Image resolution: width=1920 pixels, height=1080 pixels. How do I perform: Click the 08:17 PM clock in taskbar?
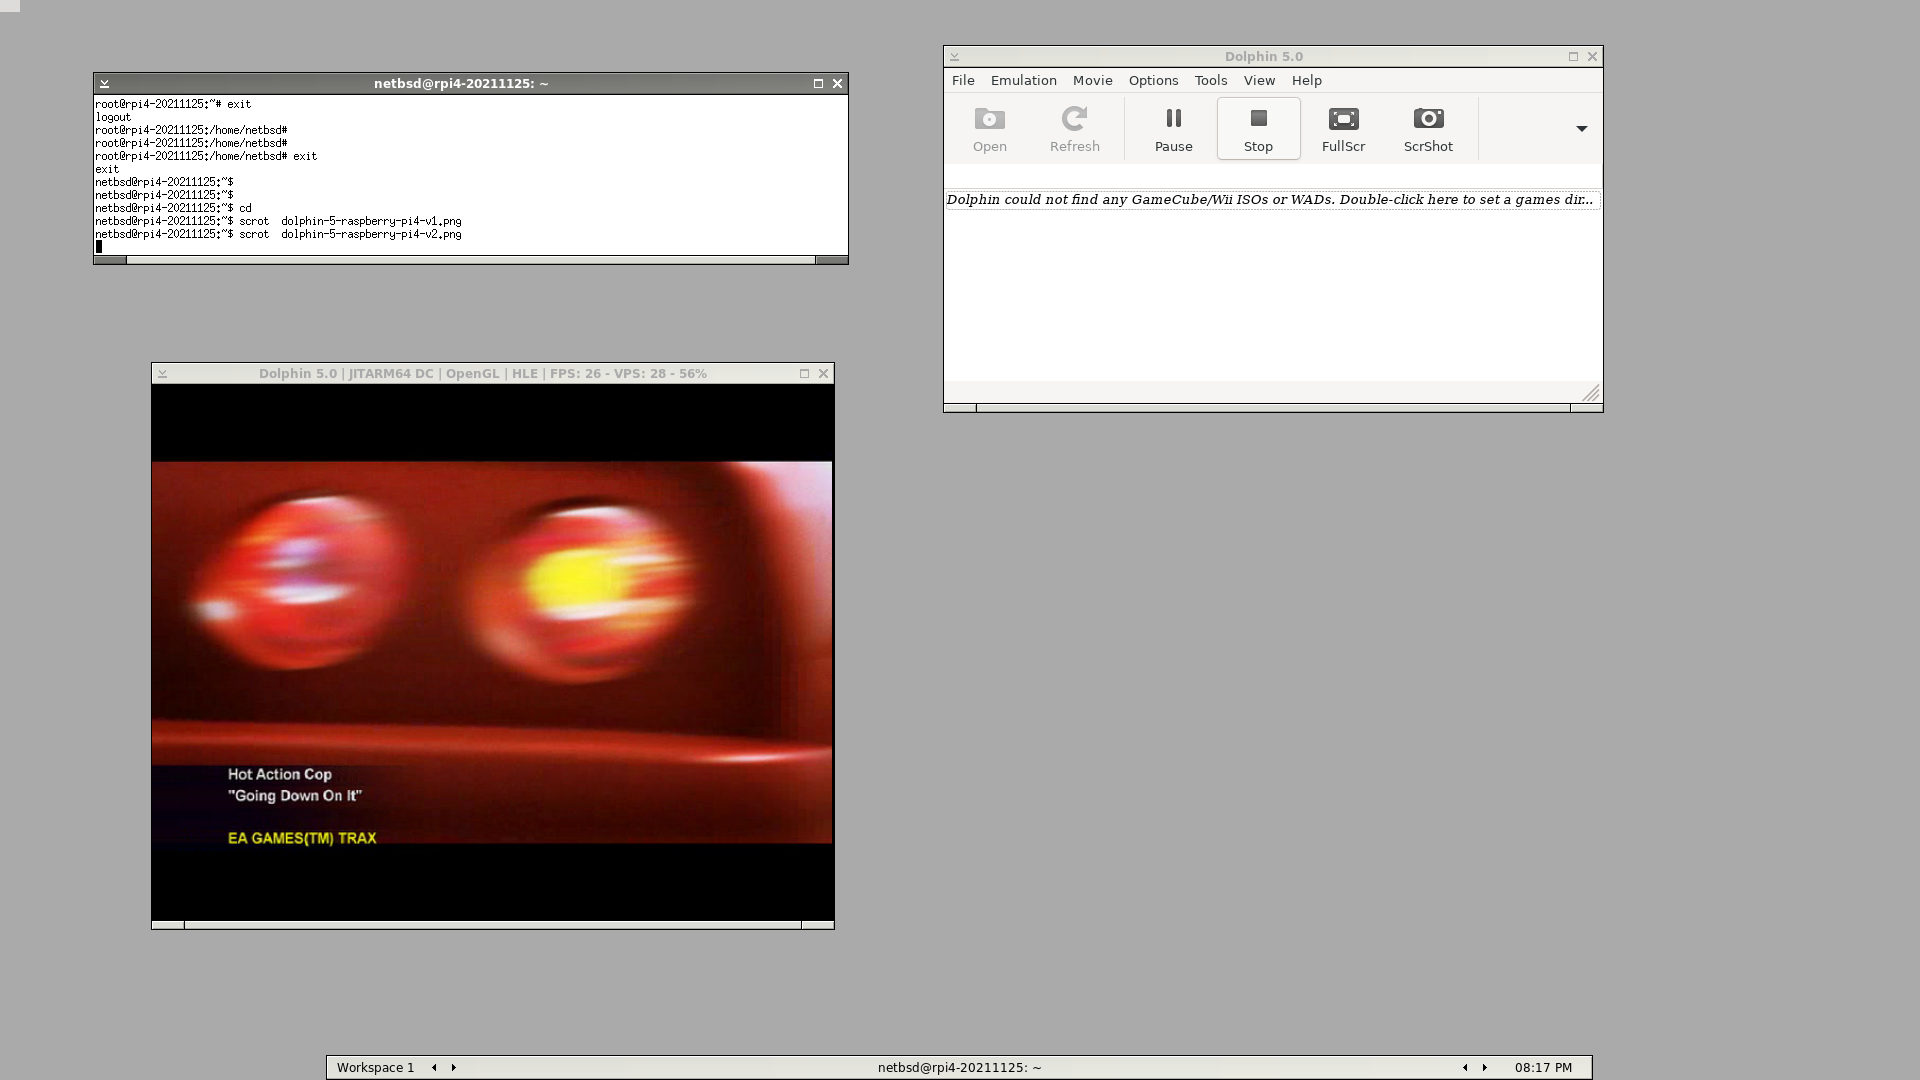[x=1543, y=1068]
